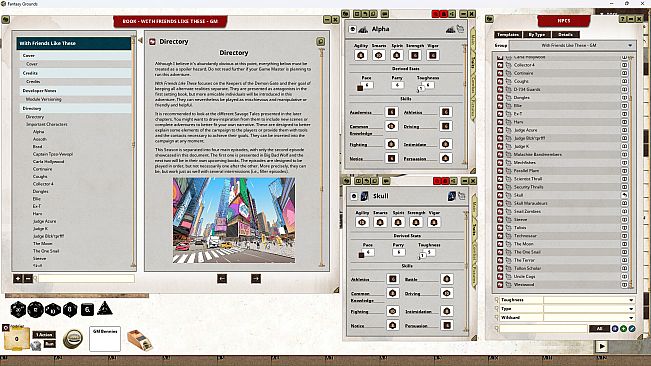Screen dimensions: 651x366
Task: Pick up the d8 die
Action: tap(70, 310)
